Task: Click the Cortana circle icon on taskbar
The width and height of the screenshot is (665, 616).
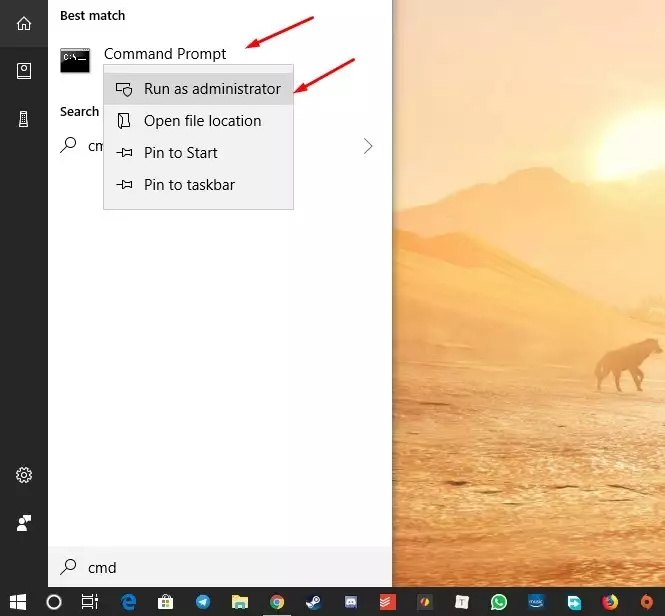Action: [x=54, y=602]
